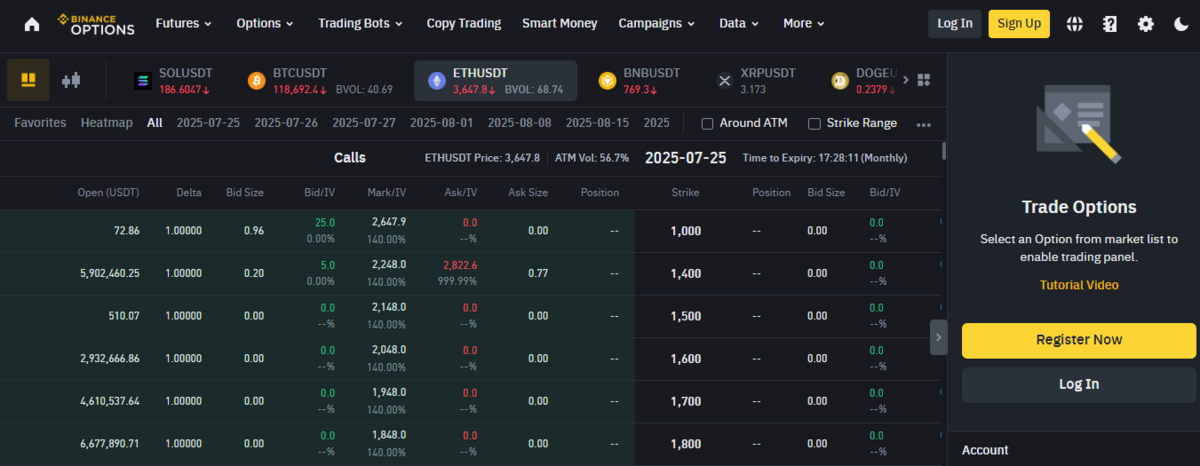This screenshot has width=1200, height=466.
Task: Open Smart Money page
Action: [560, 23]
